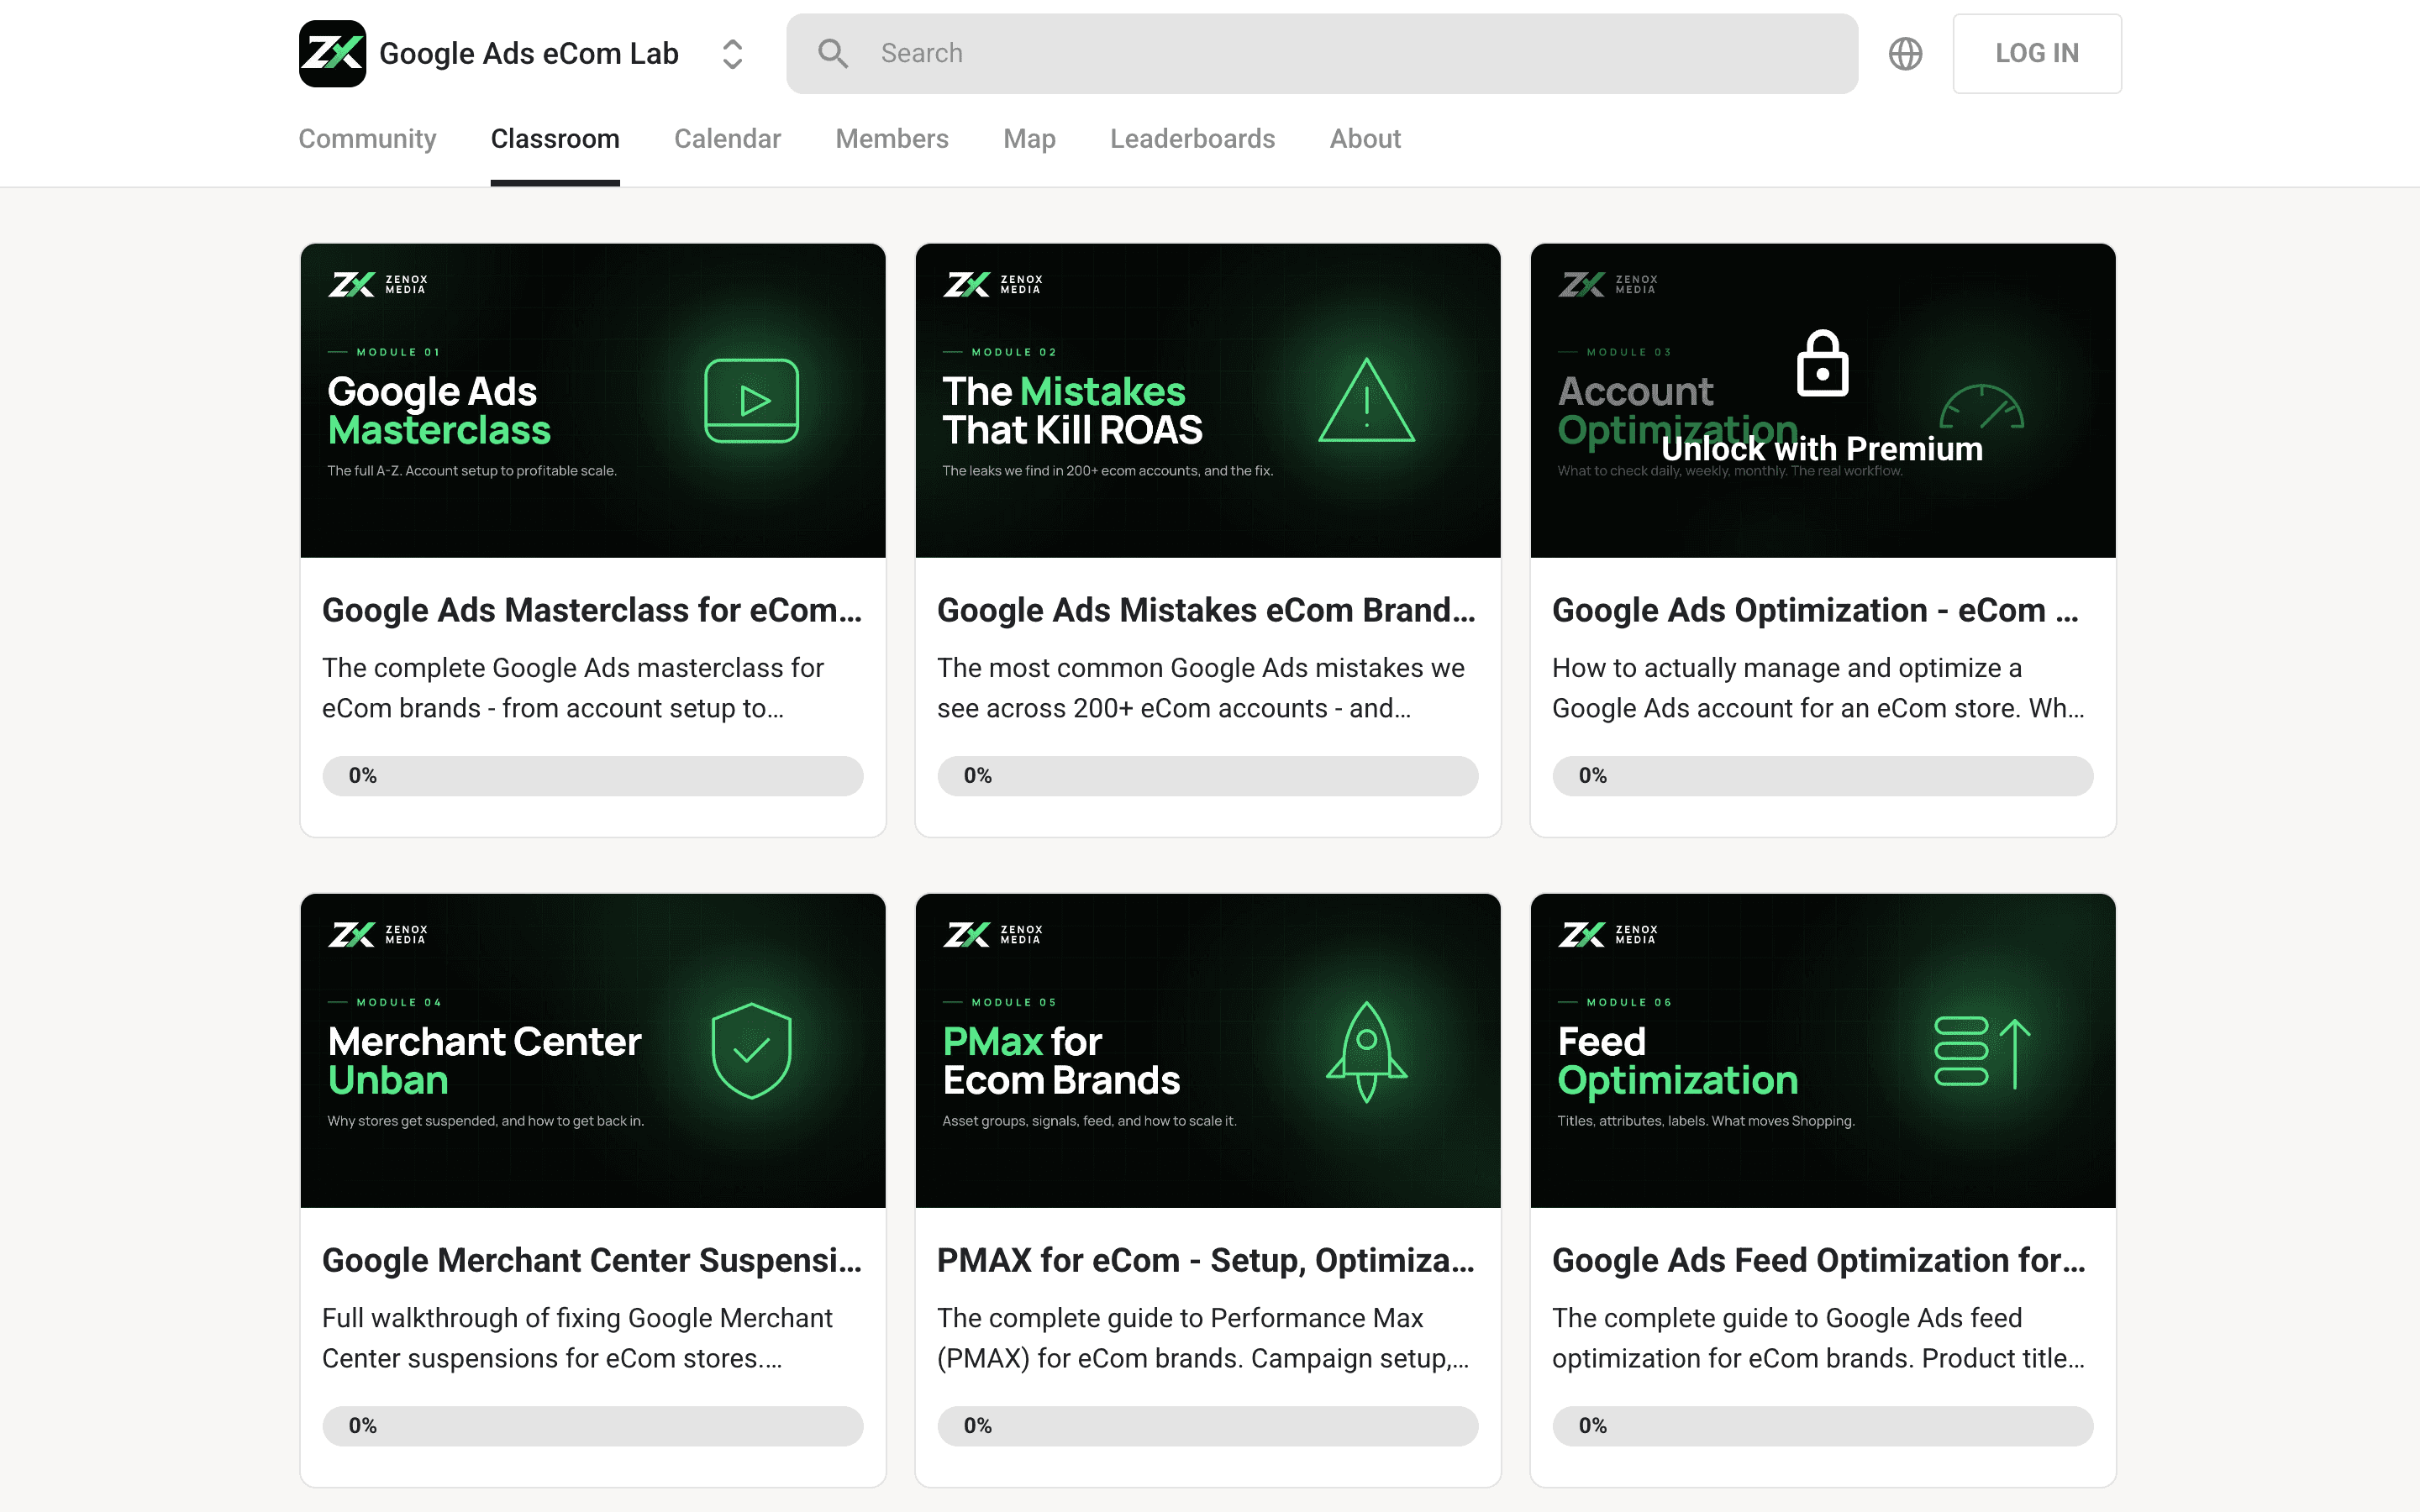Screen dimensions: 2420x1512
Task: Open the Map tab
Action: (1029, 139)
